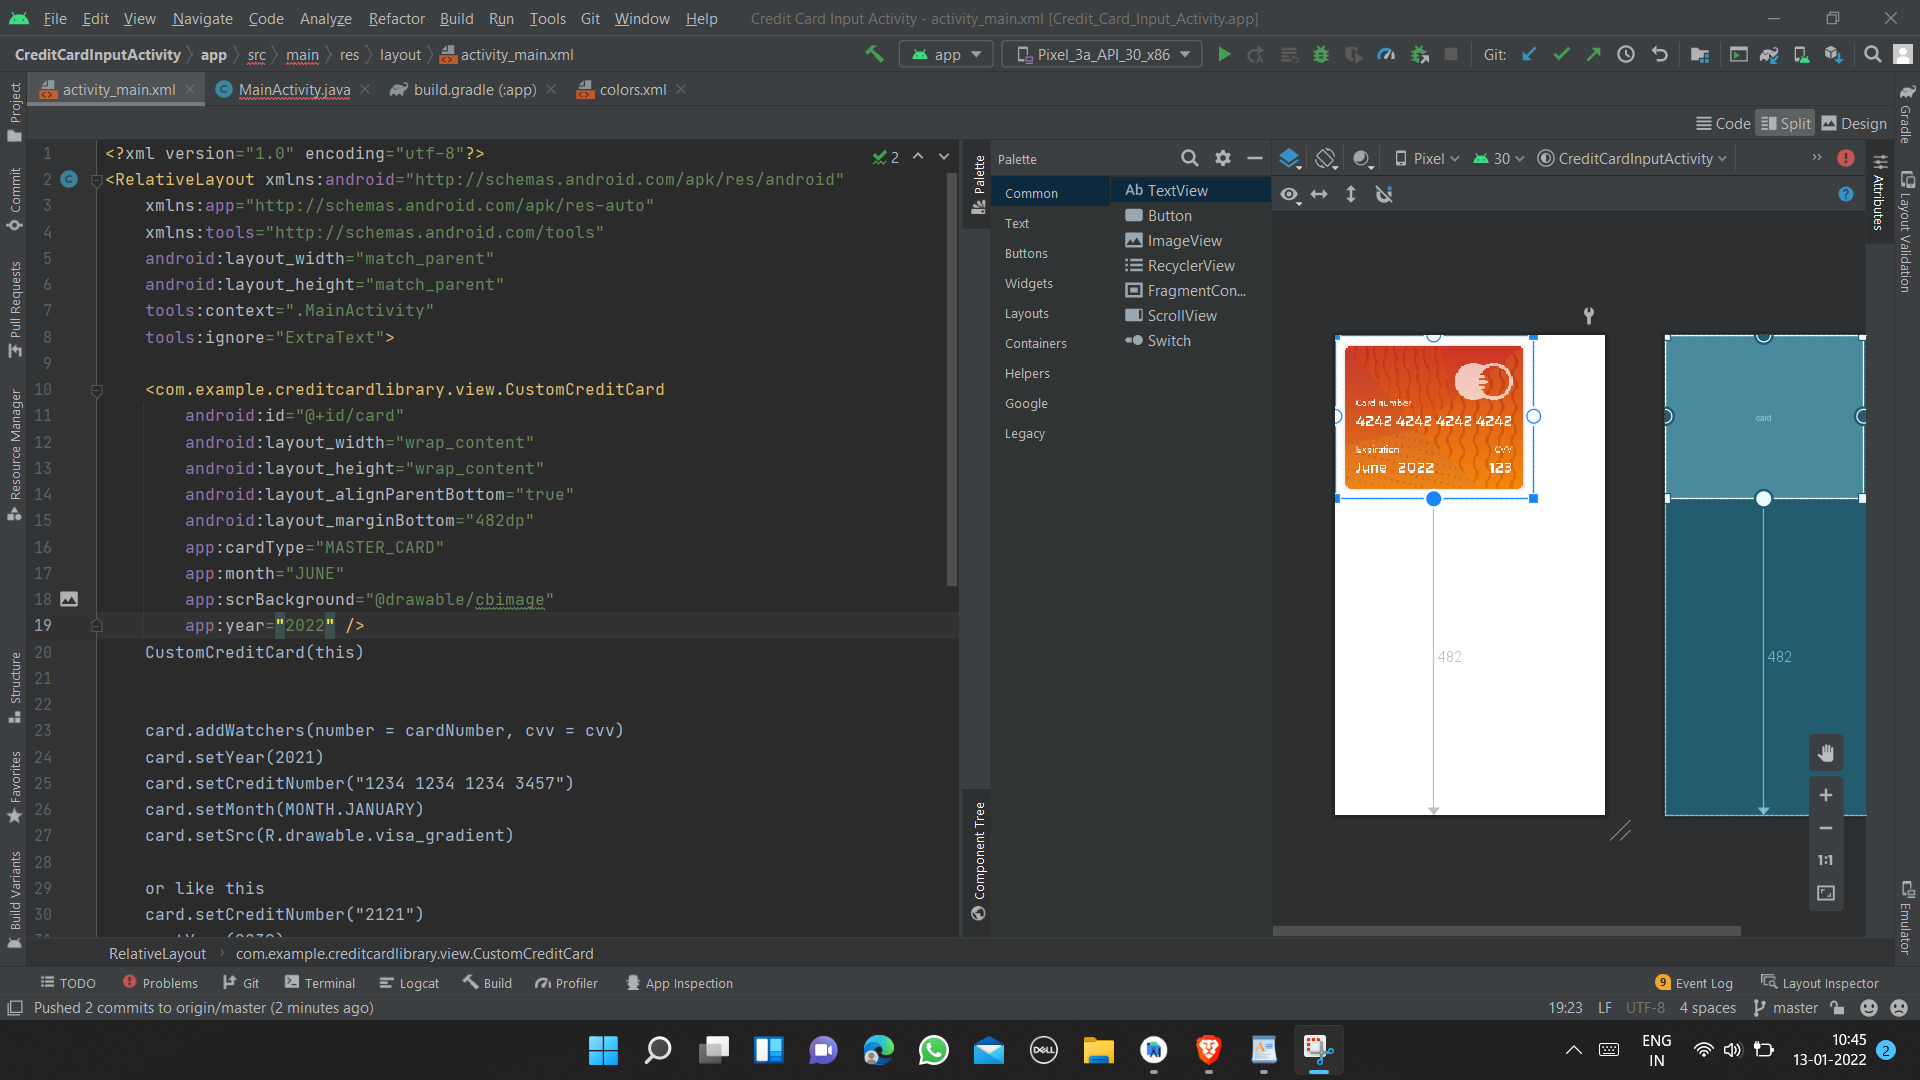Toggle view options with the eye icon

(x=1289, y=194)
